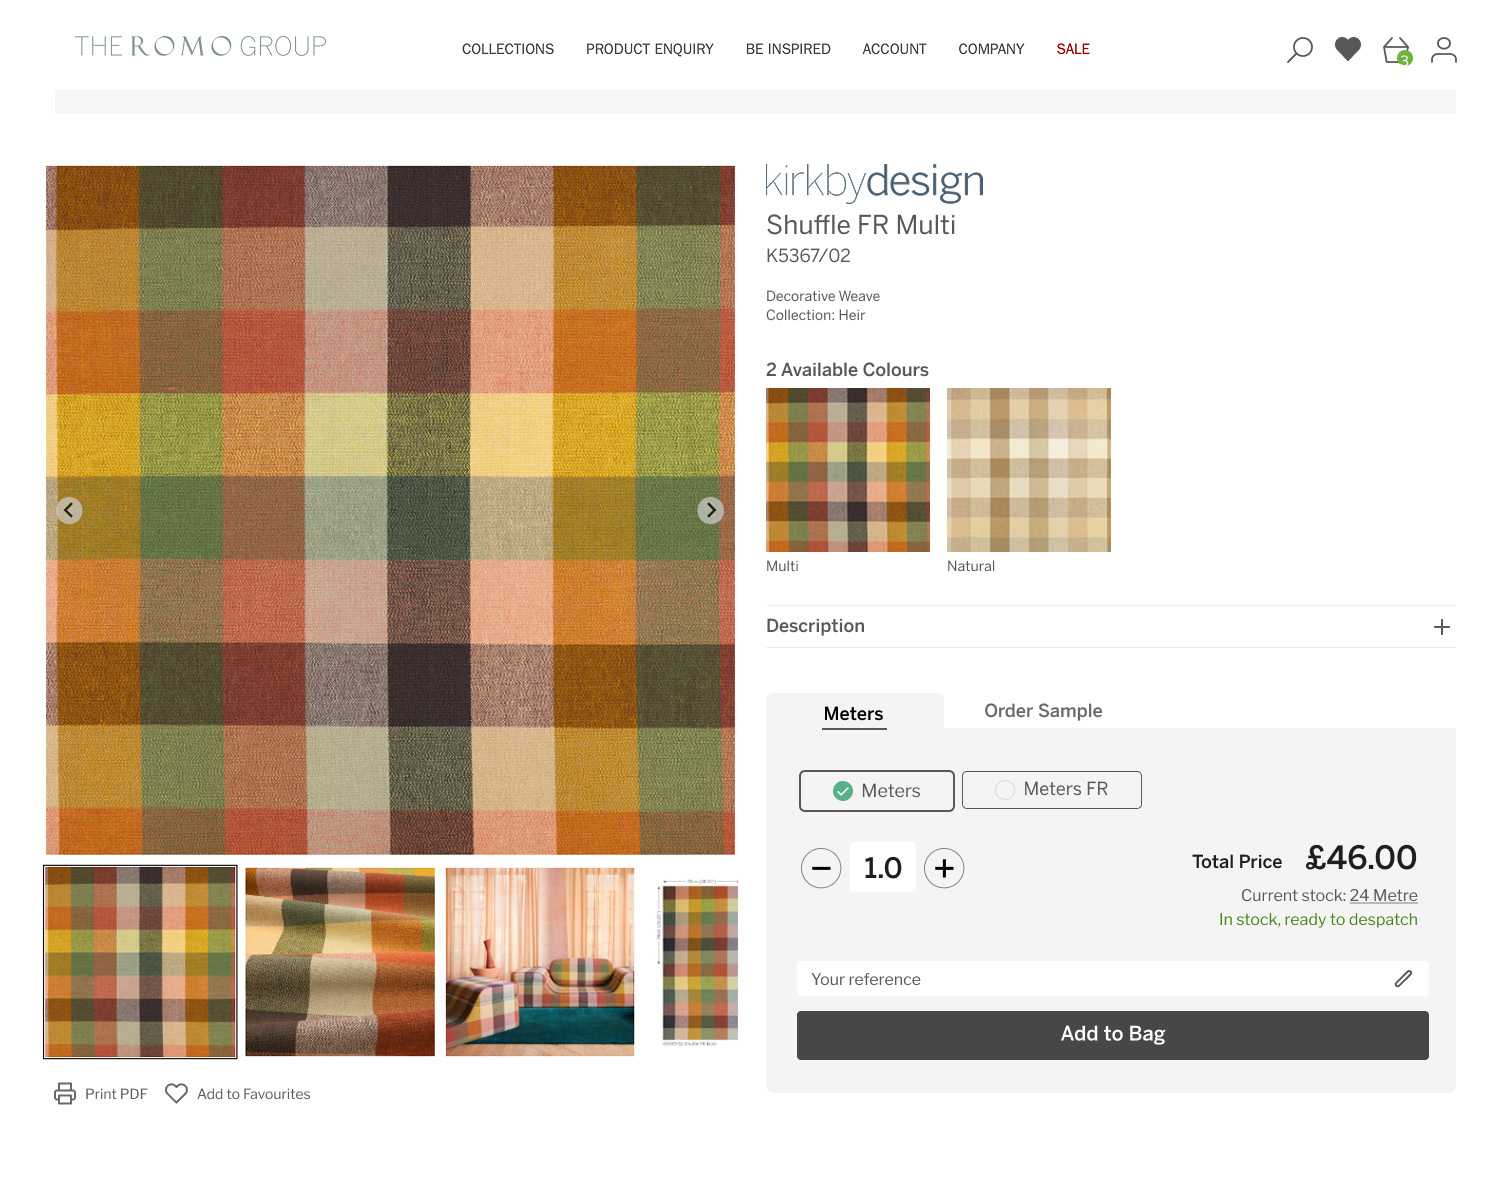Click the quantity value field 1.0

coord(883,867)
